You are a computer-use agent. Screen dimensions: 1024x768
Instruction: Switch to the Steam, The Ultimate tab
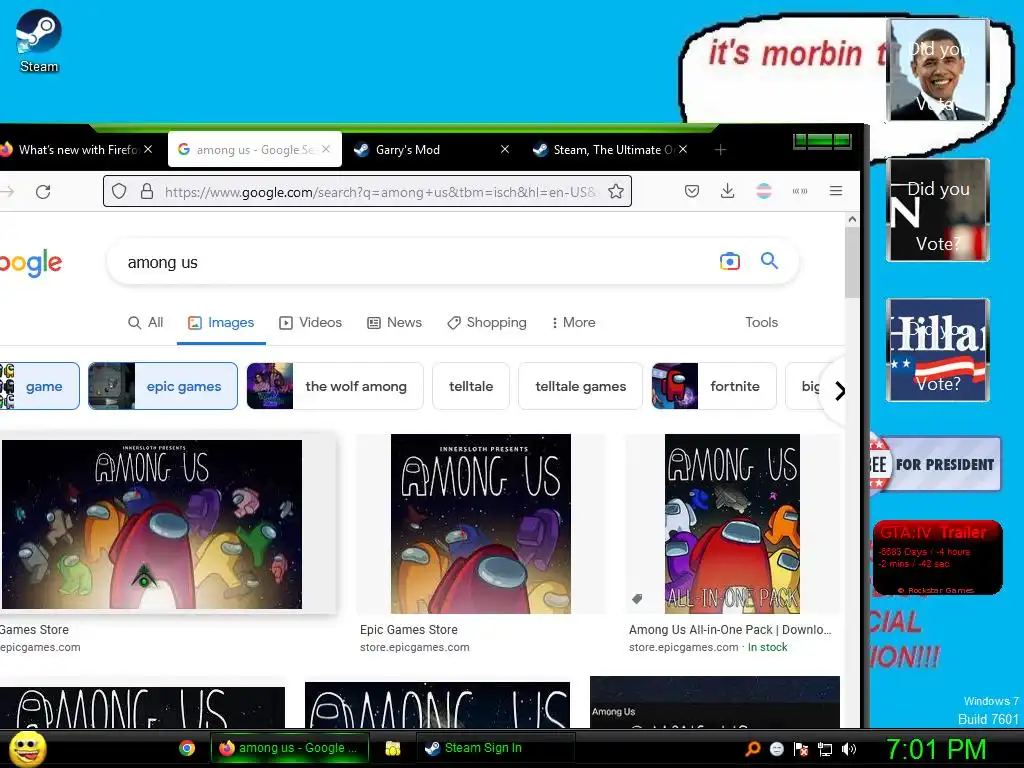pos(611,150)
